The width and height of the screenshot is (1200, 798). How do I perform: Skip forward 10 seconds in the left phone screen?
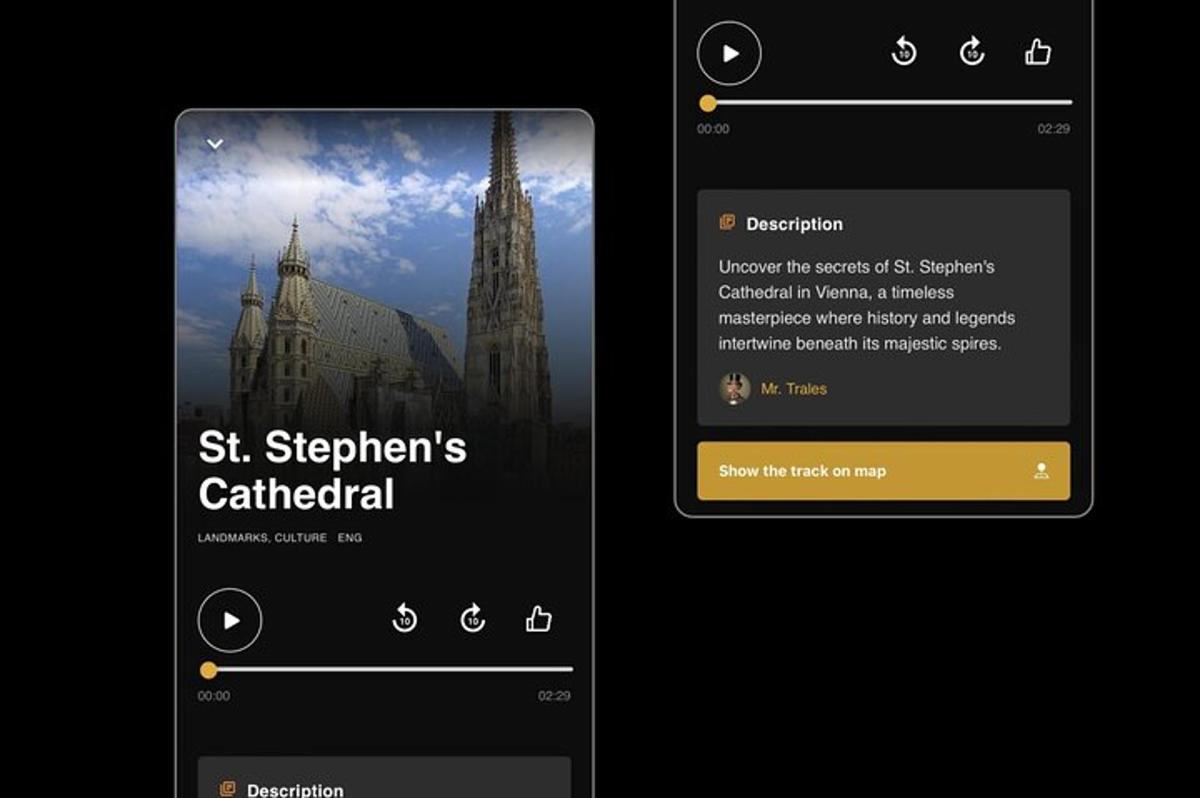[472, 619]
